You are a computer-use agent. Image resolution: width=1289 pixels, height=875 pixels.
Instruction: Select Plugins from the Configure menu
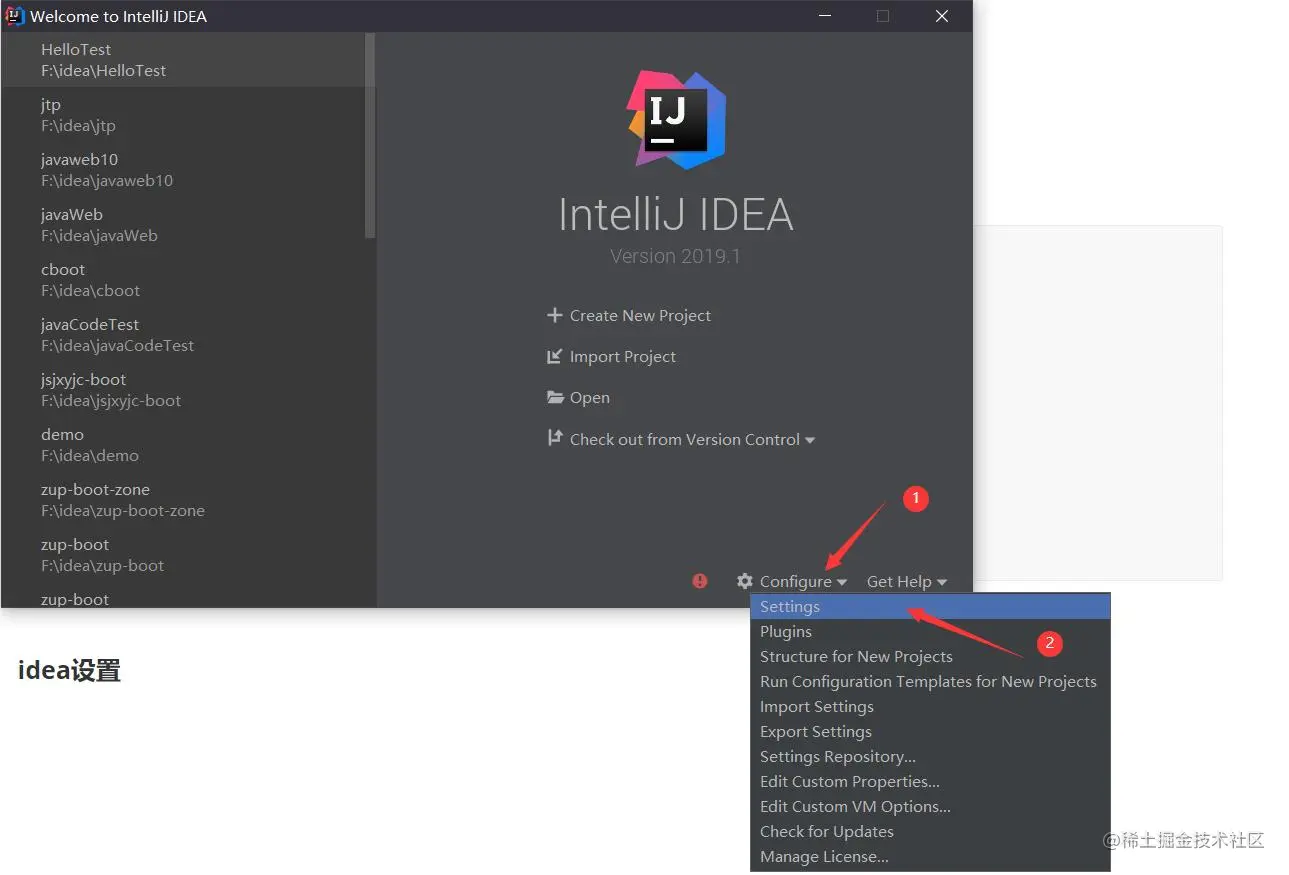[930, 631]
